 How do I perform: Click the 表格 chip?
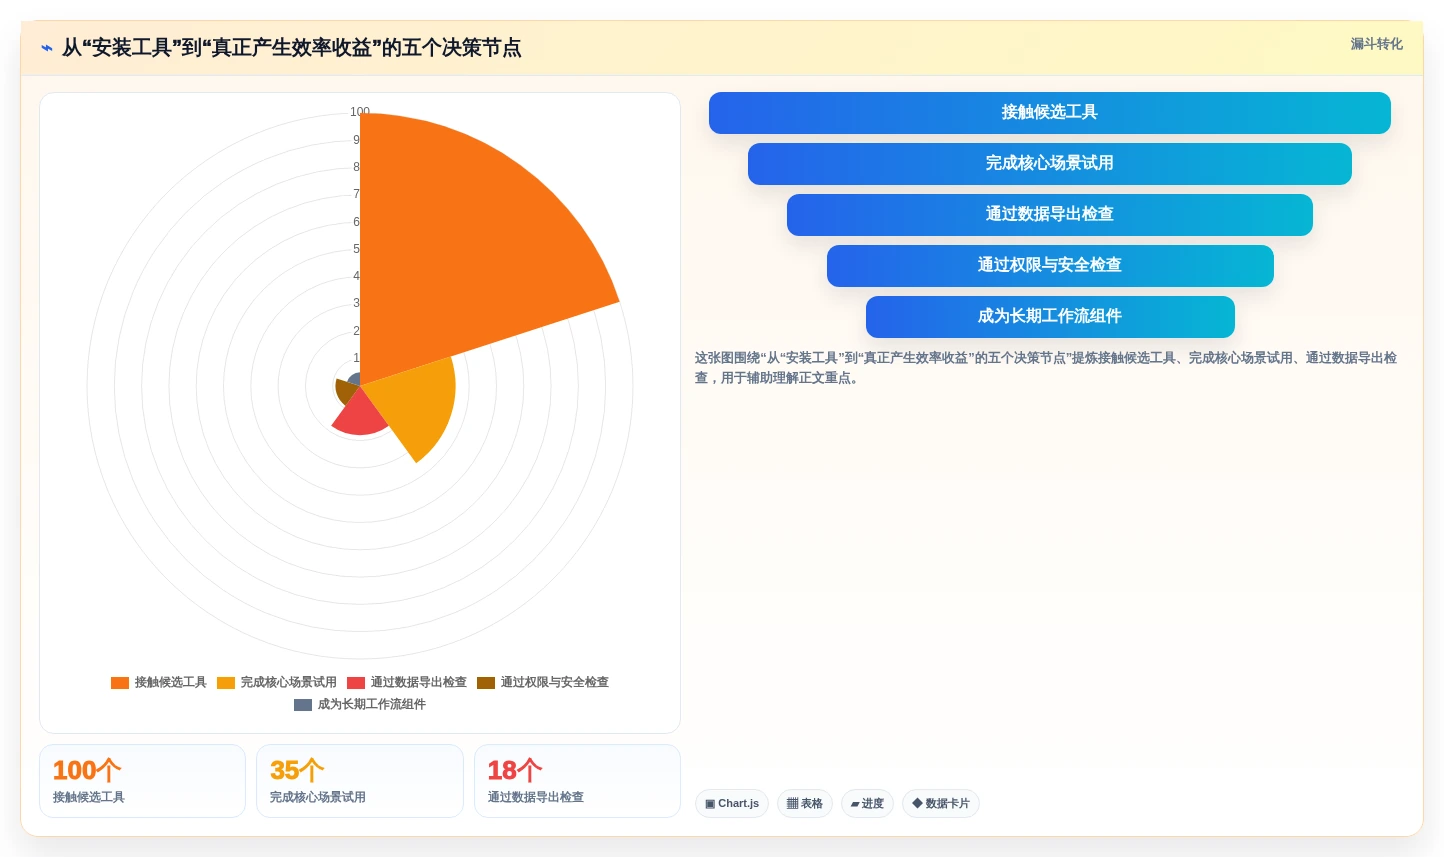coord(805,804)
